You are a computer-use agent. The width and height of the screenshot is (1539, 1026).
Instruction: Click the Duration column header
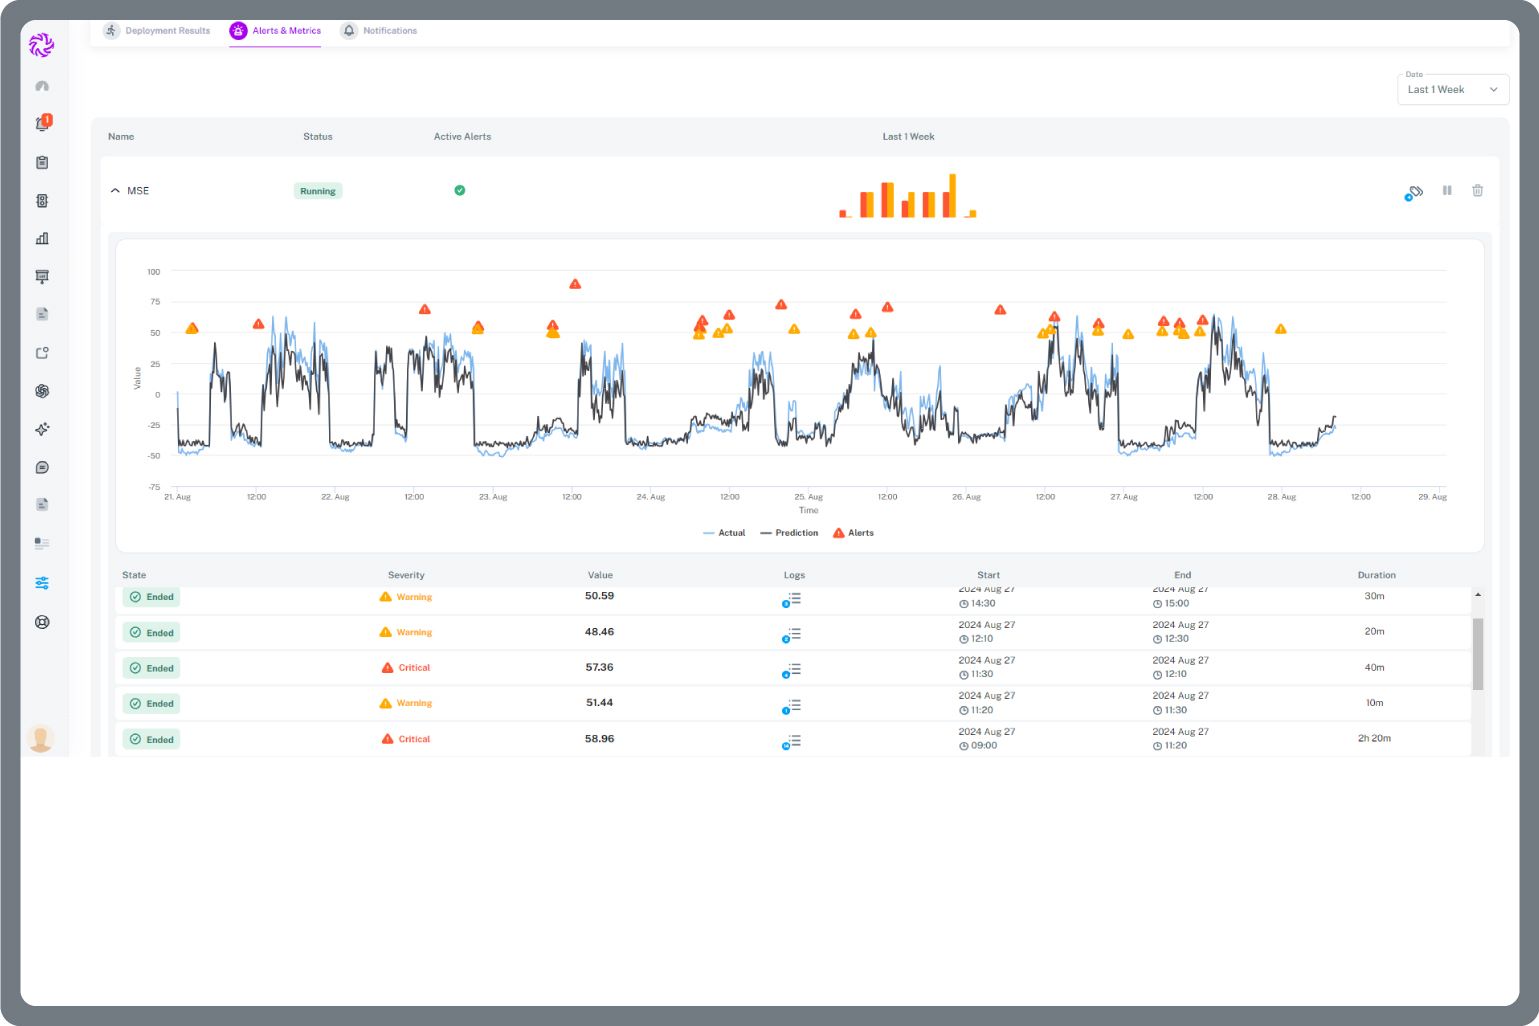1376,575
